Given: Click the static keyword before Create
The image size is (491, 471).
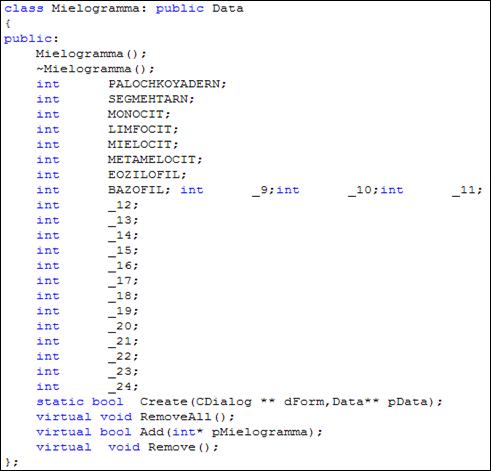Looking at the screenshot, I should pos(60,402).
